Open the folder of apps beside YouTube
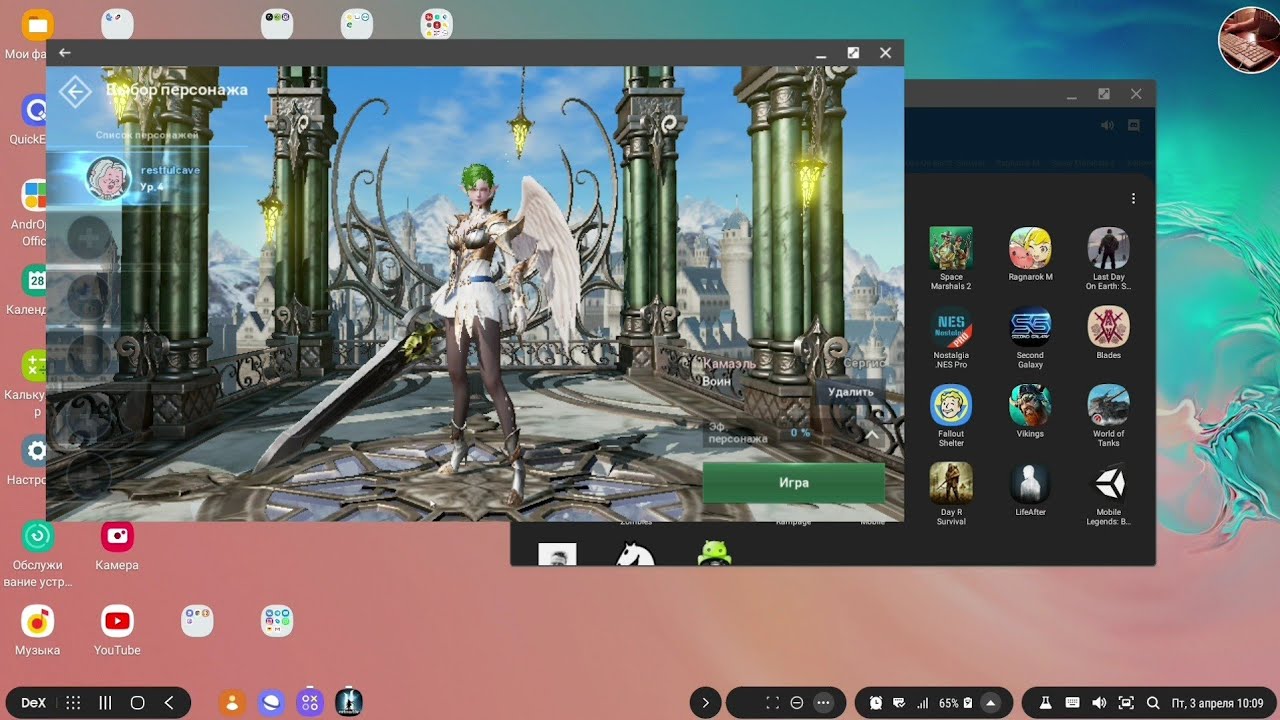 click(x=197, y=621)
